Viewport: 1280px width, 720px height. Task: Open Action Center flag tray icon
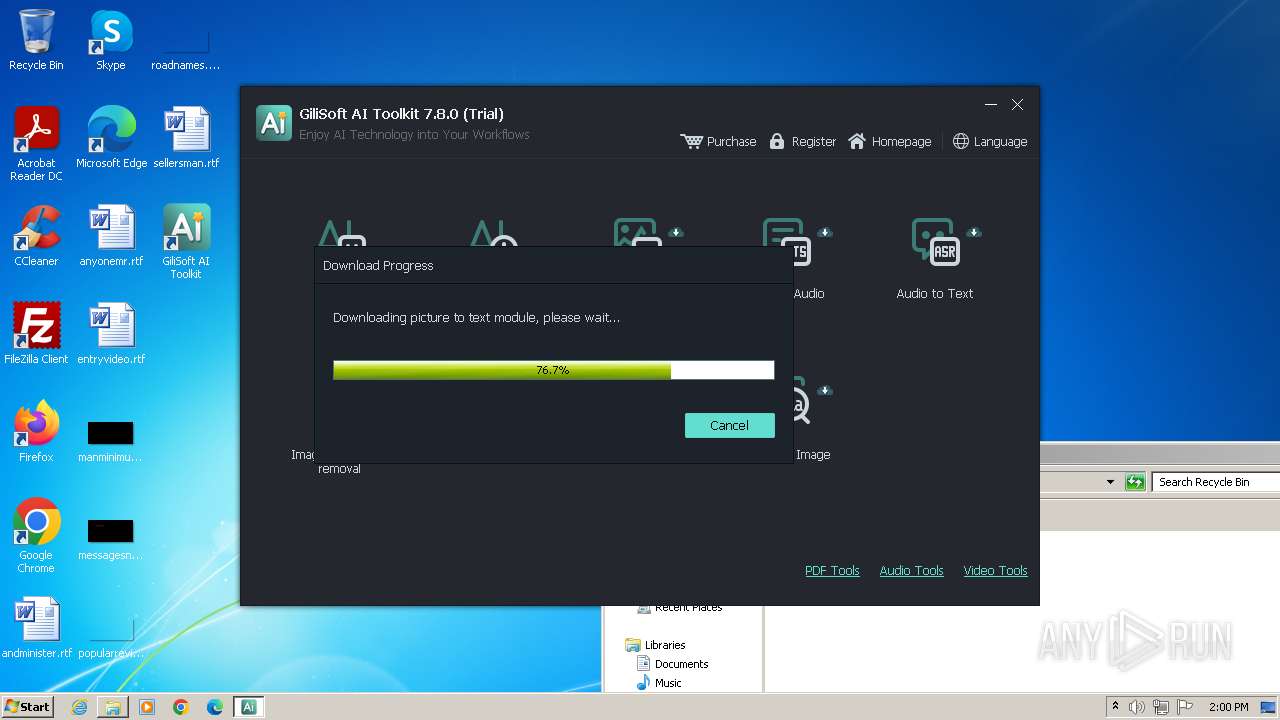(1185, 707)
